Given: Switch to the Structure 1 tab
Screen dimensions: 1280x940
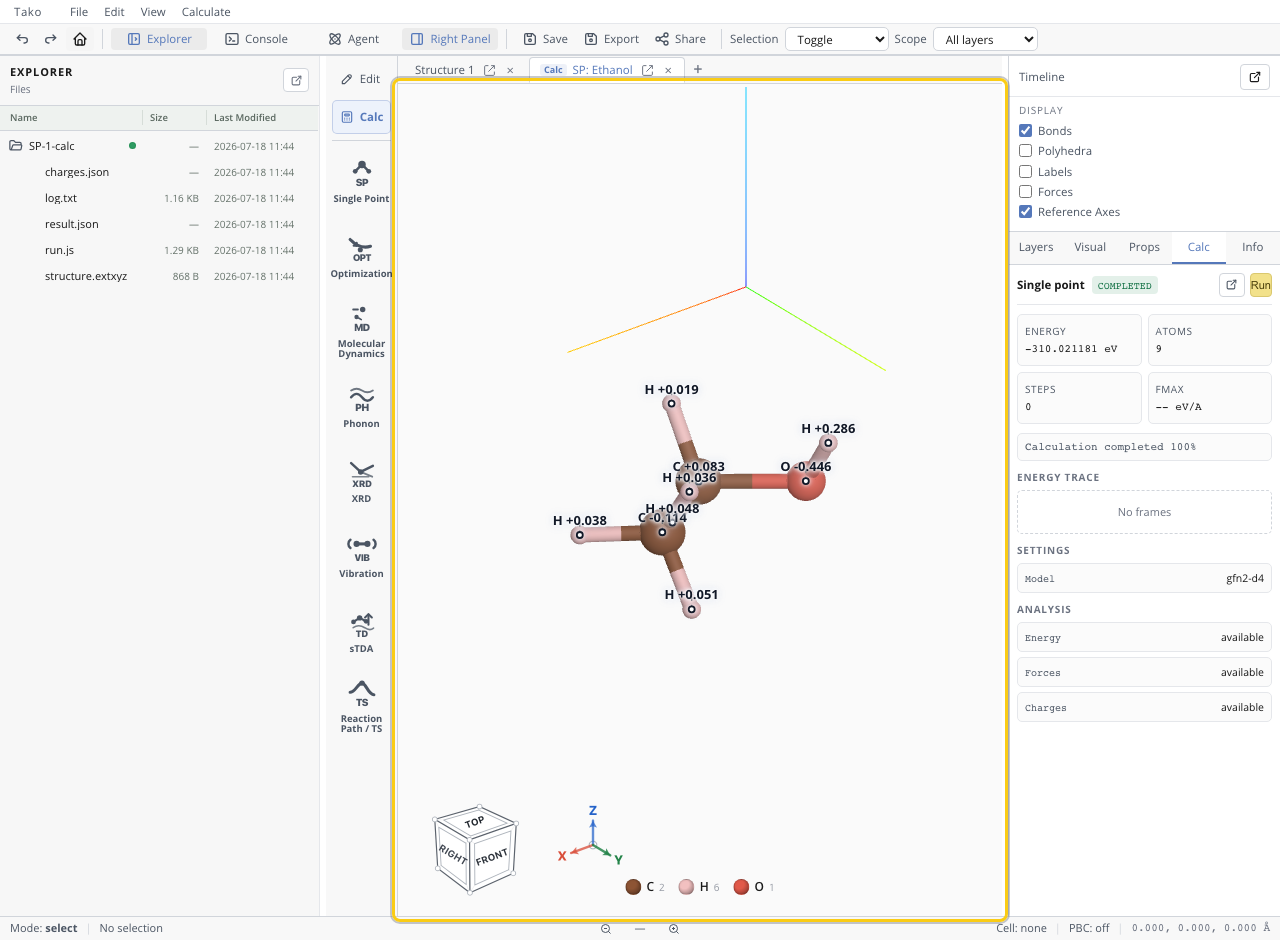Looking at the screenshot, I should click(x=444, y=70).
